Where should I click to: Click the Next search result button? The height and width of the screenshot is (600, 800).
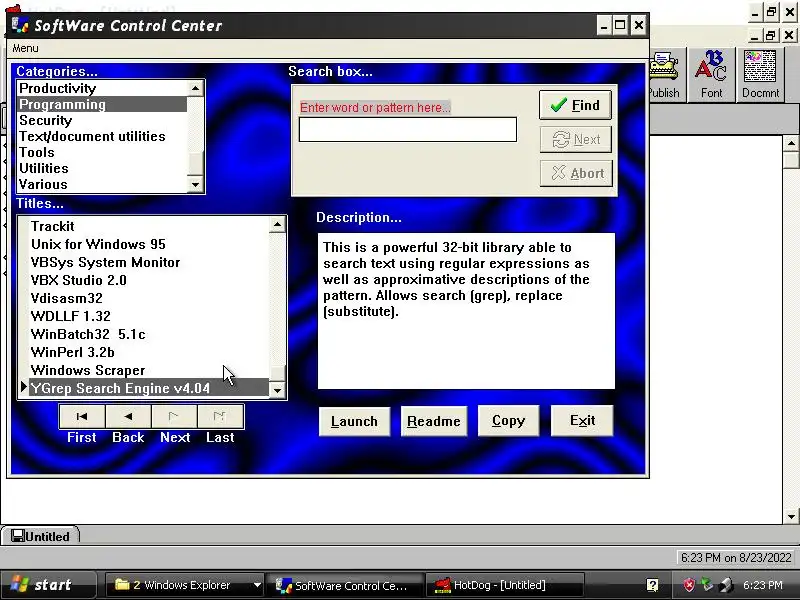[576, 139]
